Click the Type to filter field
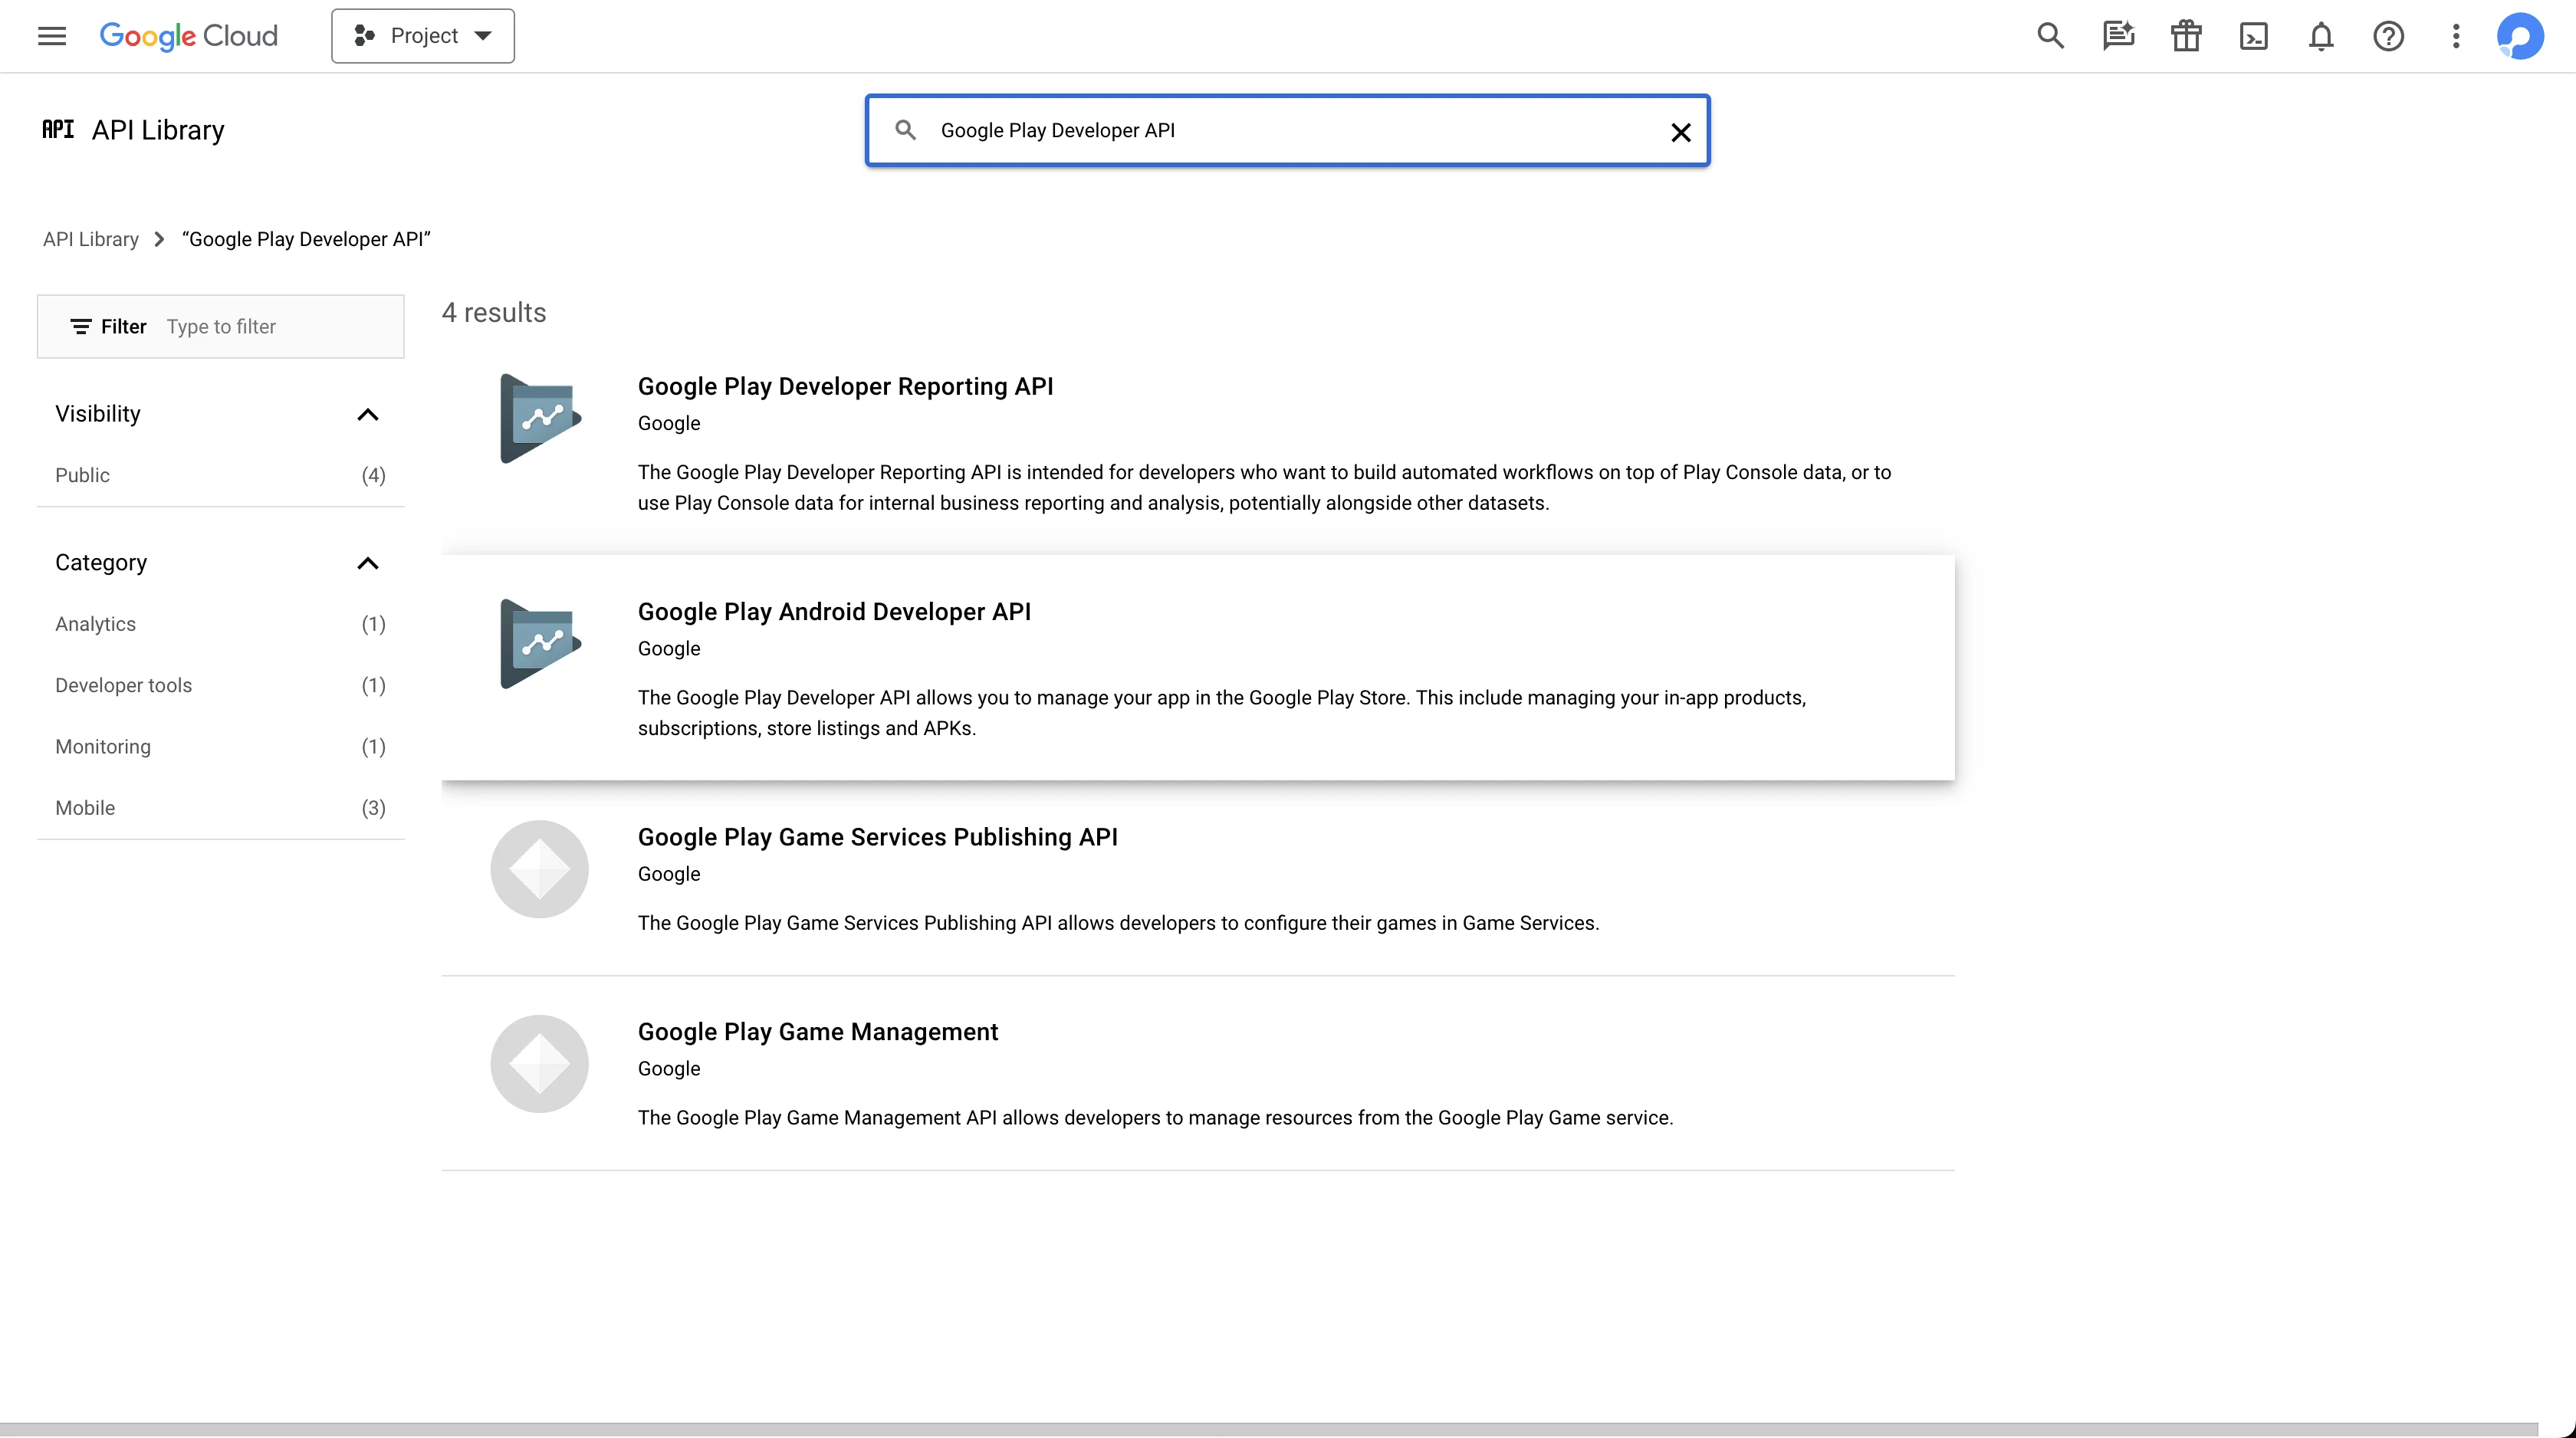Screen dimensions: 2576x1438 coord(280,327)
